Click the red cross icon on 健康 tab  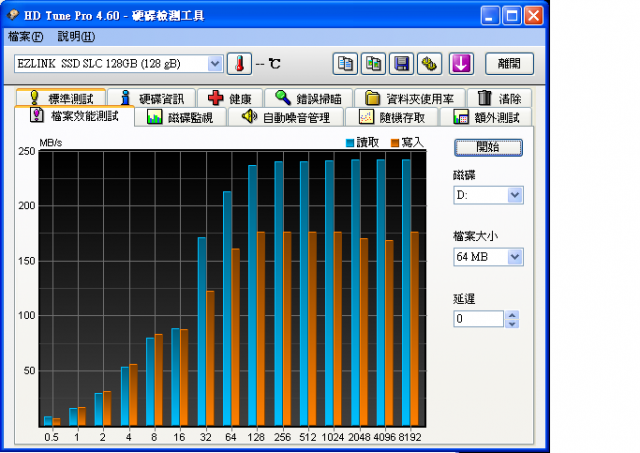click(216, 98)
